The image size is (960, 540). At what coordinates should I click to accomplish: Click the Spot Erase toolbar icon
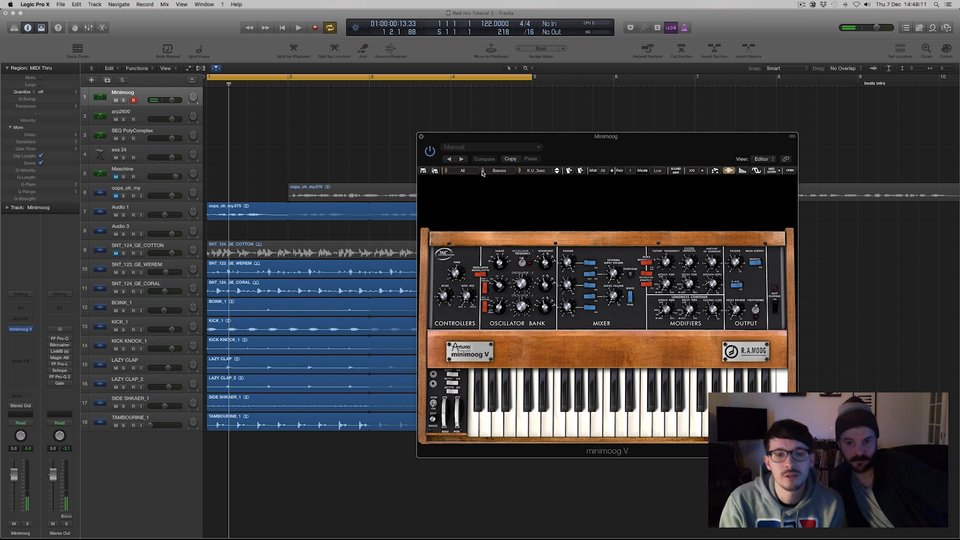pos(199,48)
